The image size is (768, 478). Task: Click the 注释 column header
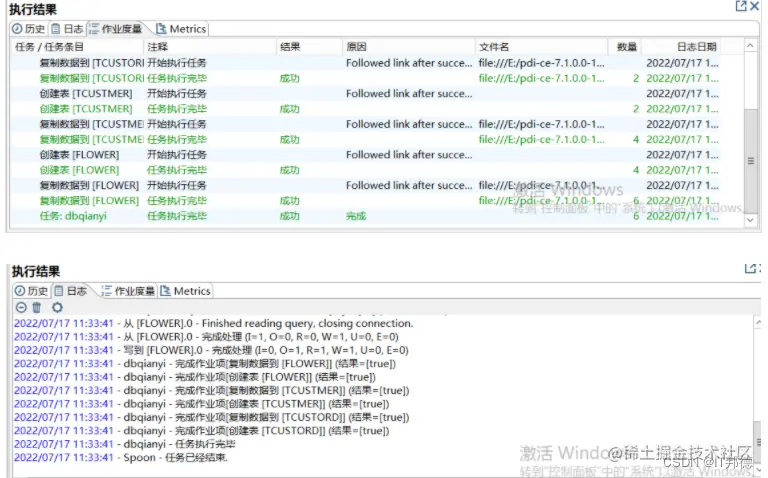coord(210,47)
